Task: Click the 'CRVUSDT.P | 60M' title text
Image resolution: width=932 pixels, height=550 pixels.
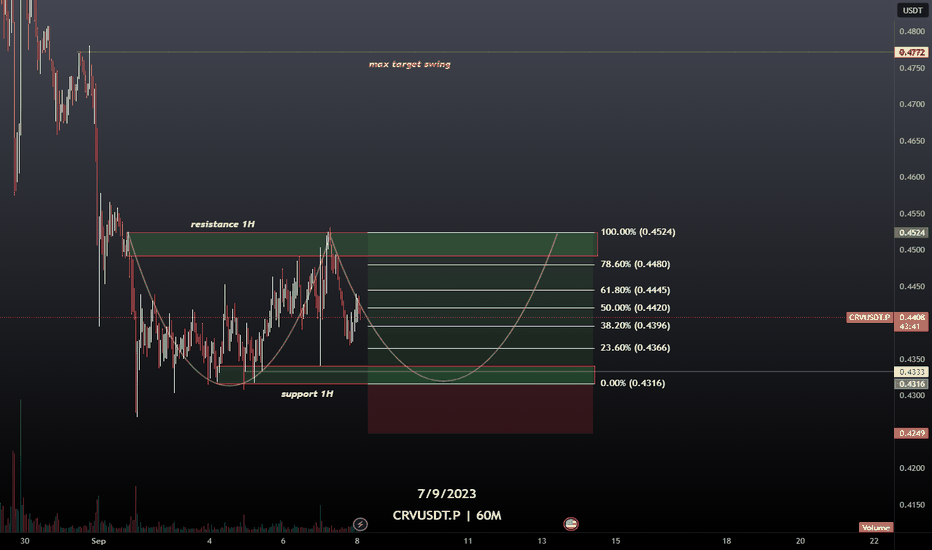Action: 446,516
